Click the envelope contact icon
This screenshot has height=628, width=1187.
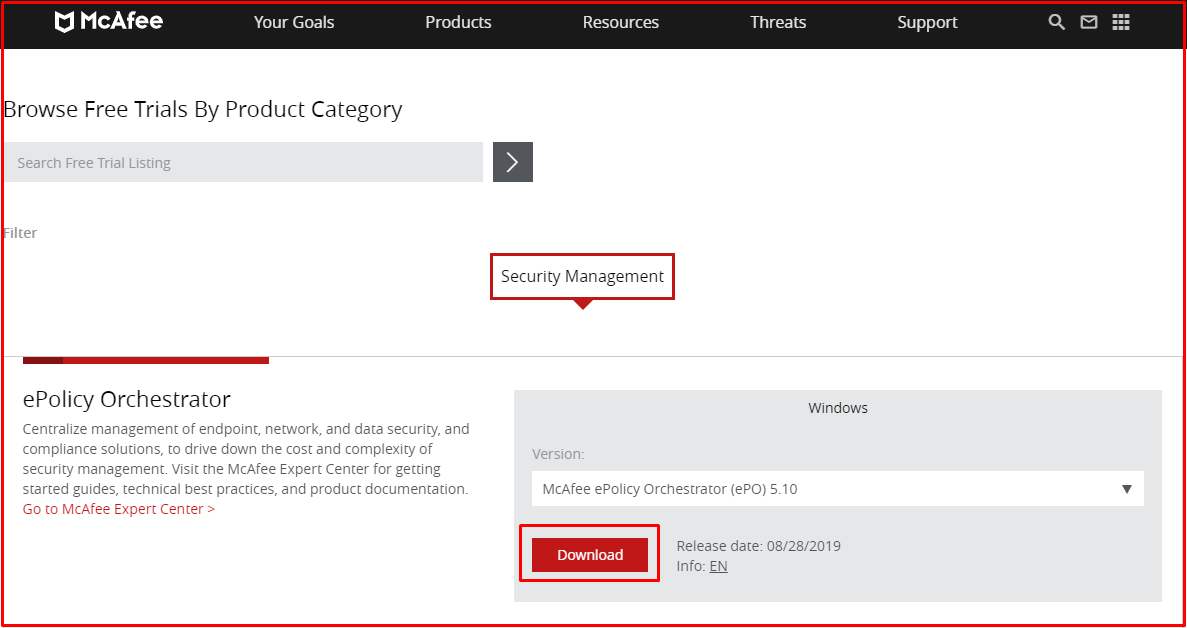point(1089,22)
